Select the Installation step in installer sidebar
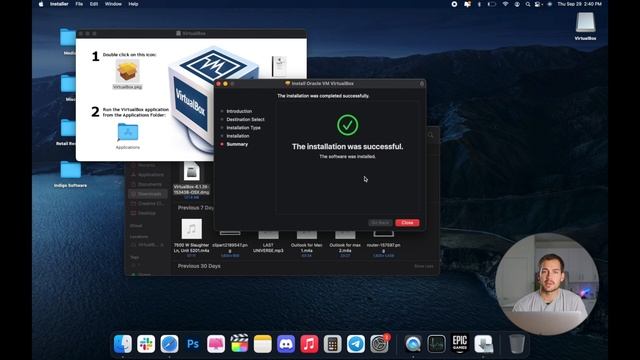Viewport: 640px width, 360px height. pos(238,136)
